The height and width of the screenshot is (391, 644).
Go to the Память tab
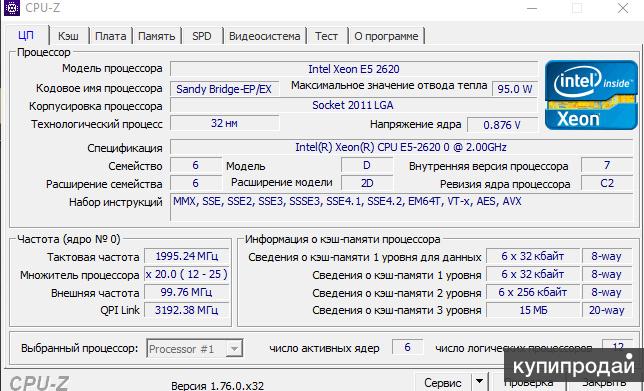point(156,36)
